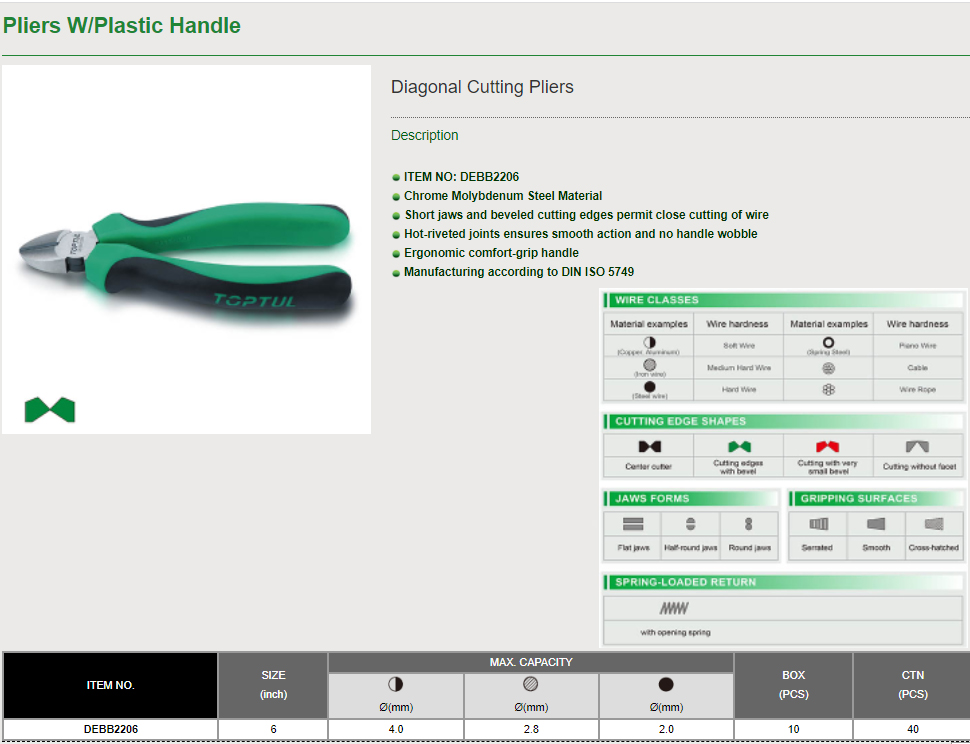The width and height of the screenshot is (970, 744).
Task: Click the Smooth gripping surface icon
Action: click(876, 524)
